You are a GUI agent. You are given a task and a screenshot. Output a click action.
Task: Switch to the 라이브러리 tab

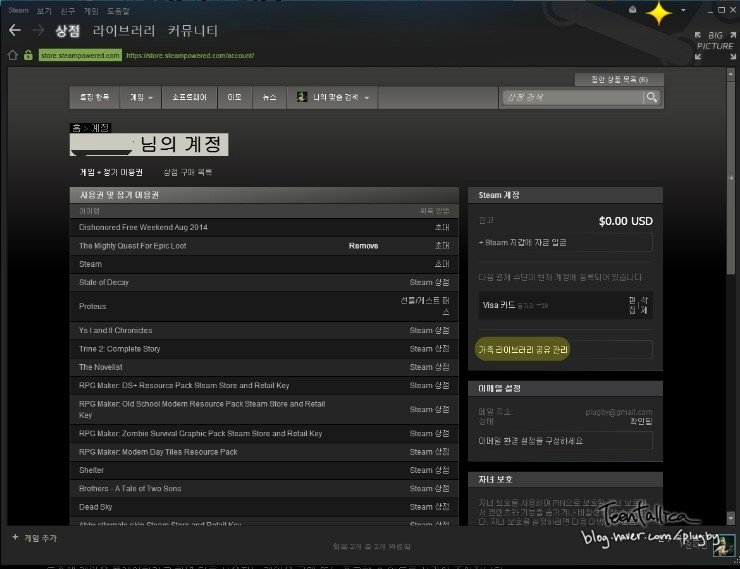(124, 31)
